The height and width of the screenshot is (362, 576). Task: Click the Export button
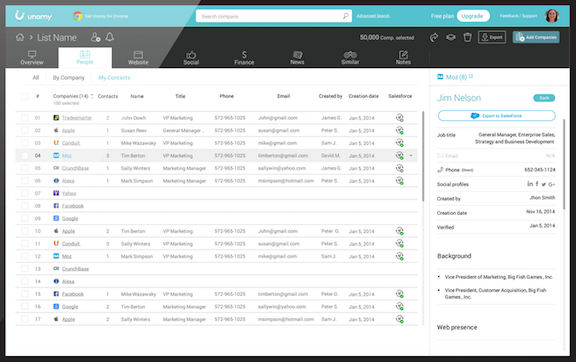[x=492, y=37]
